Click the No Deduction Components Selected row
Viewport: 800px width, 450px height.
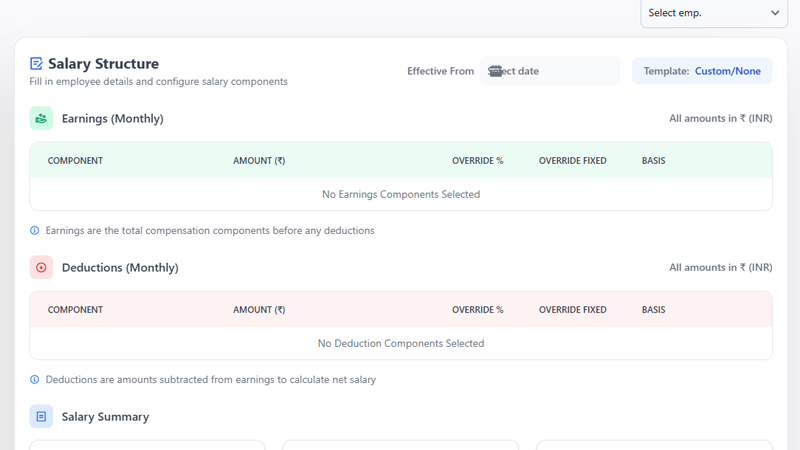(x=400, y=343)
